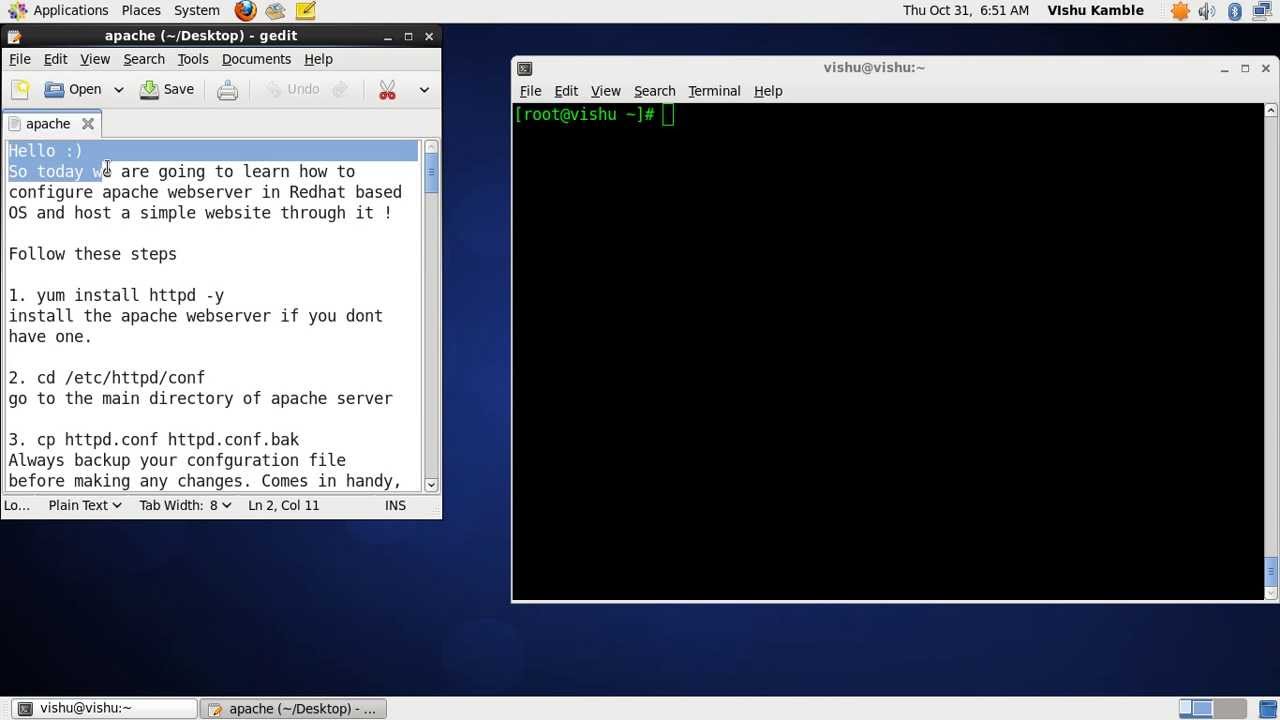
Task: Cut selected text with scissors icon
Action: (387, 90)
